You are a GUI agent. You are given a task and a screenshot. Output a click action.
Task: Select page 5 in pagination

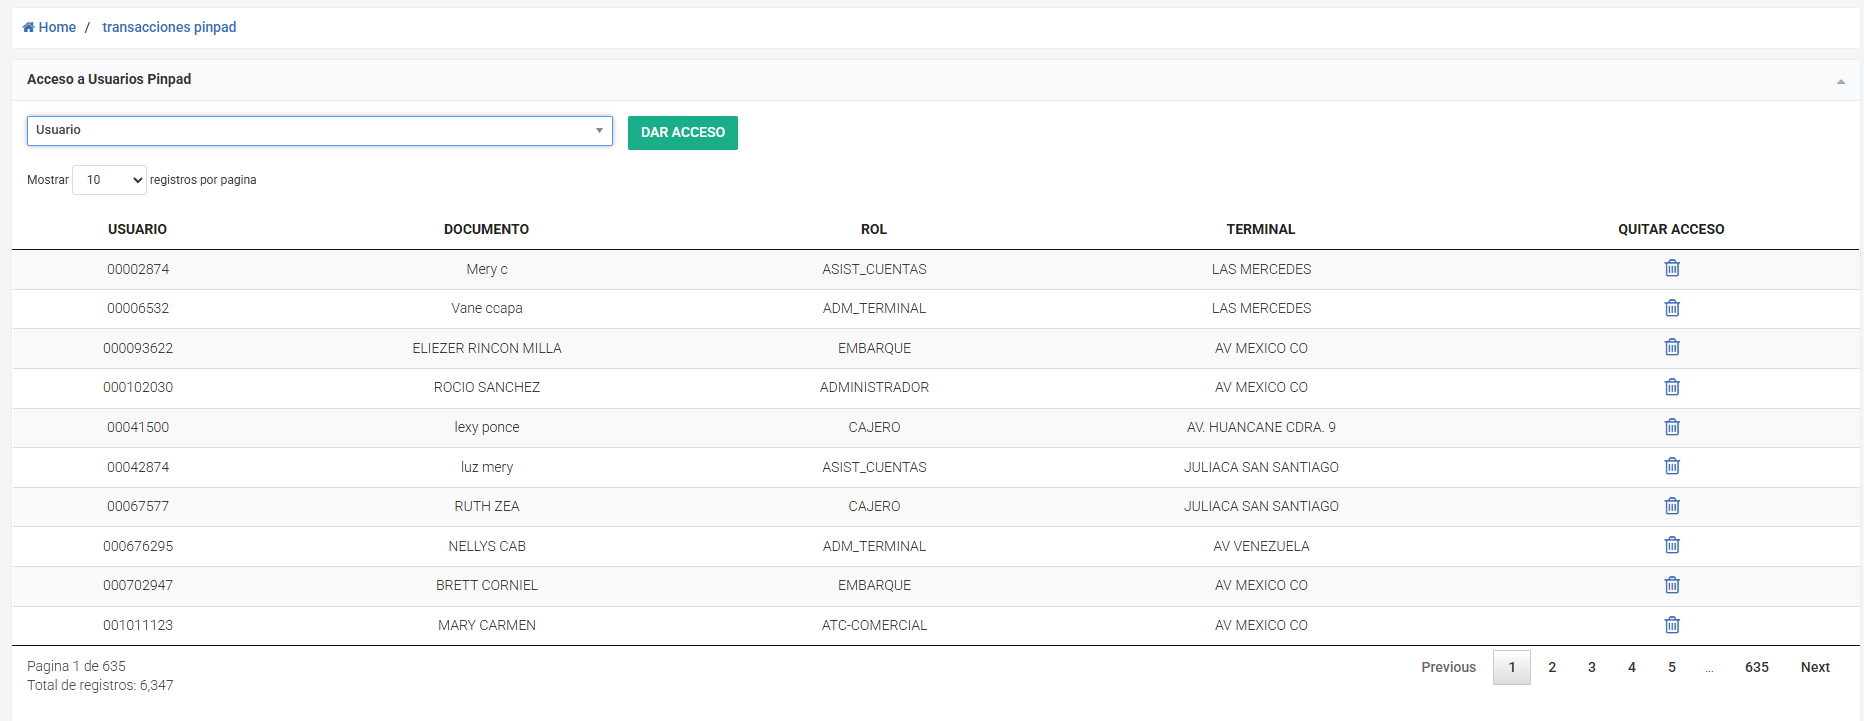coord(1671,667)
